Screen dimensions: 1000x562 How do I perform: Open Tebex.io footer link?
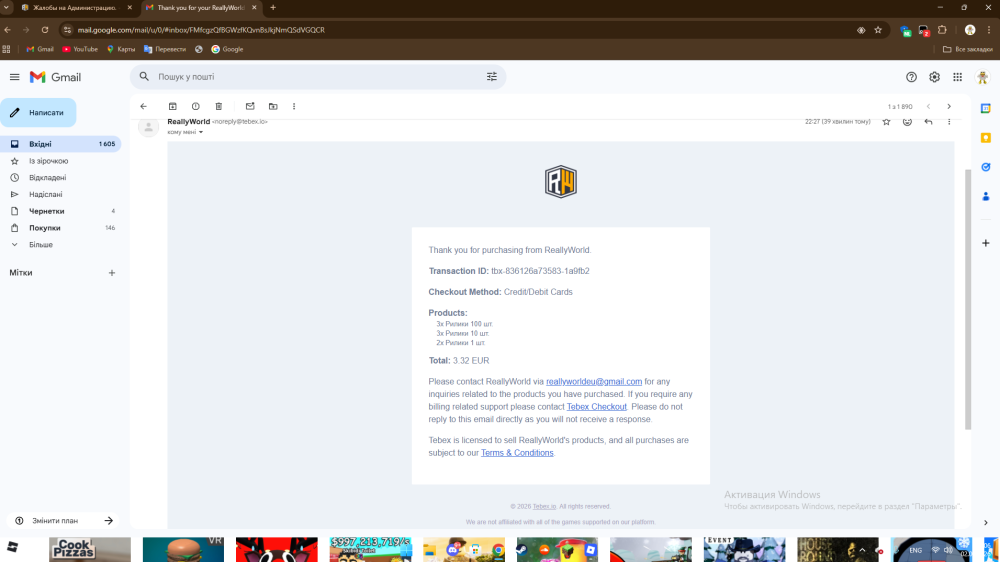pyautogui.click(x=544, y=507)
